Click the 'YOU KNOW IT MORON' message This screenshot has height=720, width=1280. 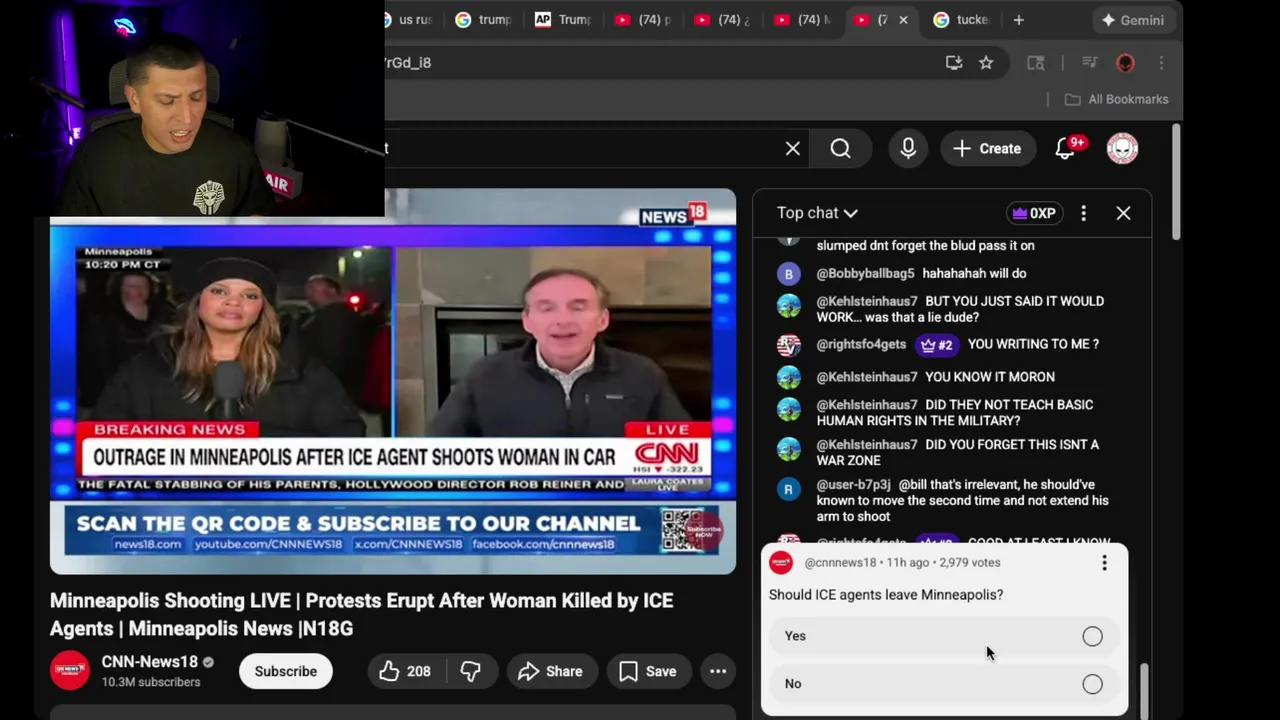pyautogui.click(x=990, y=377)
